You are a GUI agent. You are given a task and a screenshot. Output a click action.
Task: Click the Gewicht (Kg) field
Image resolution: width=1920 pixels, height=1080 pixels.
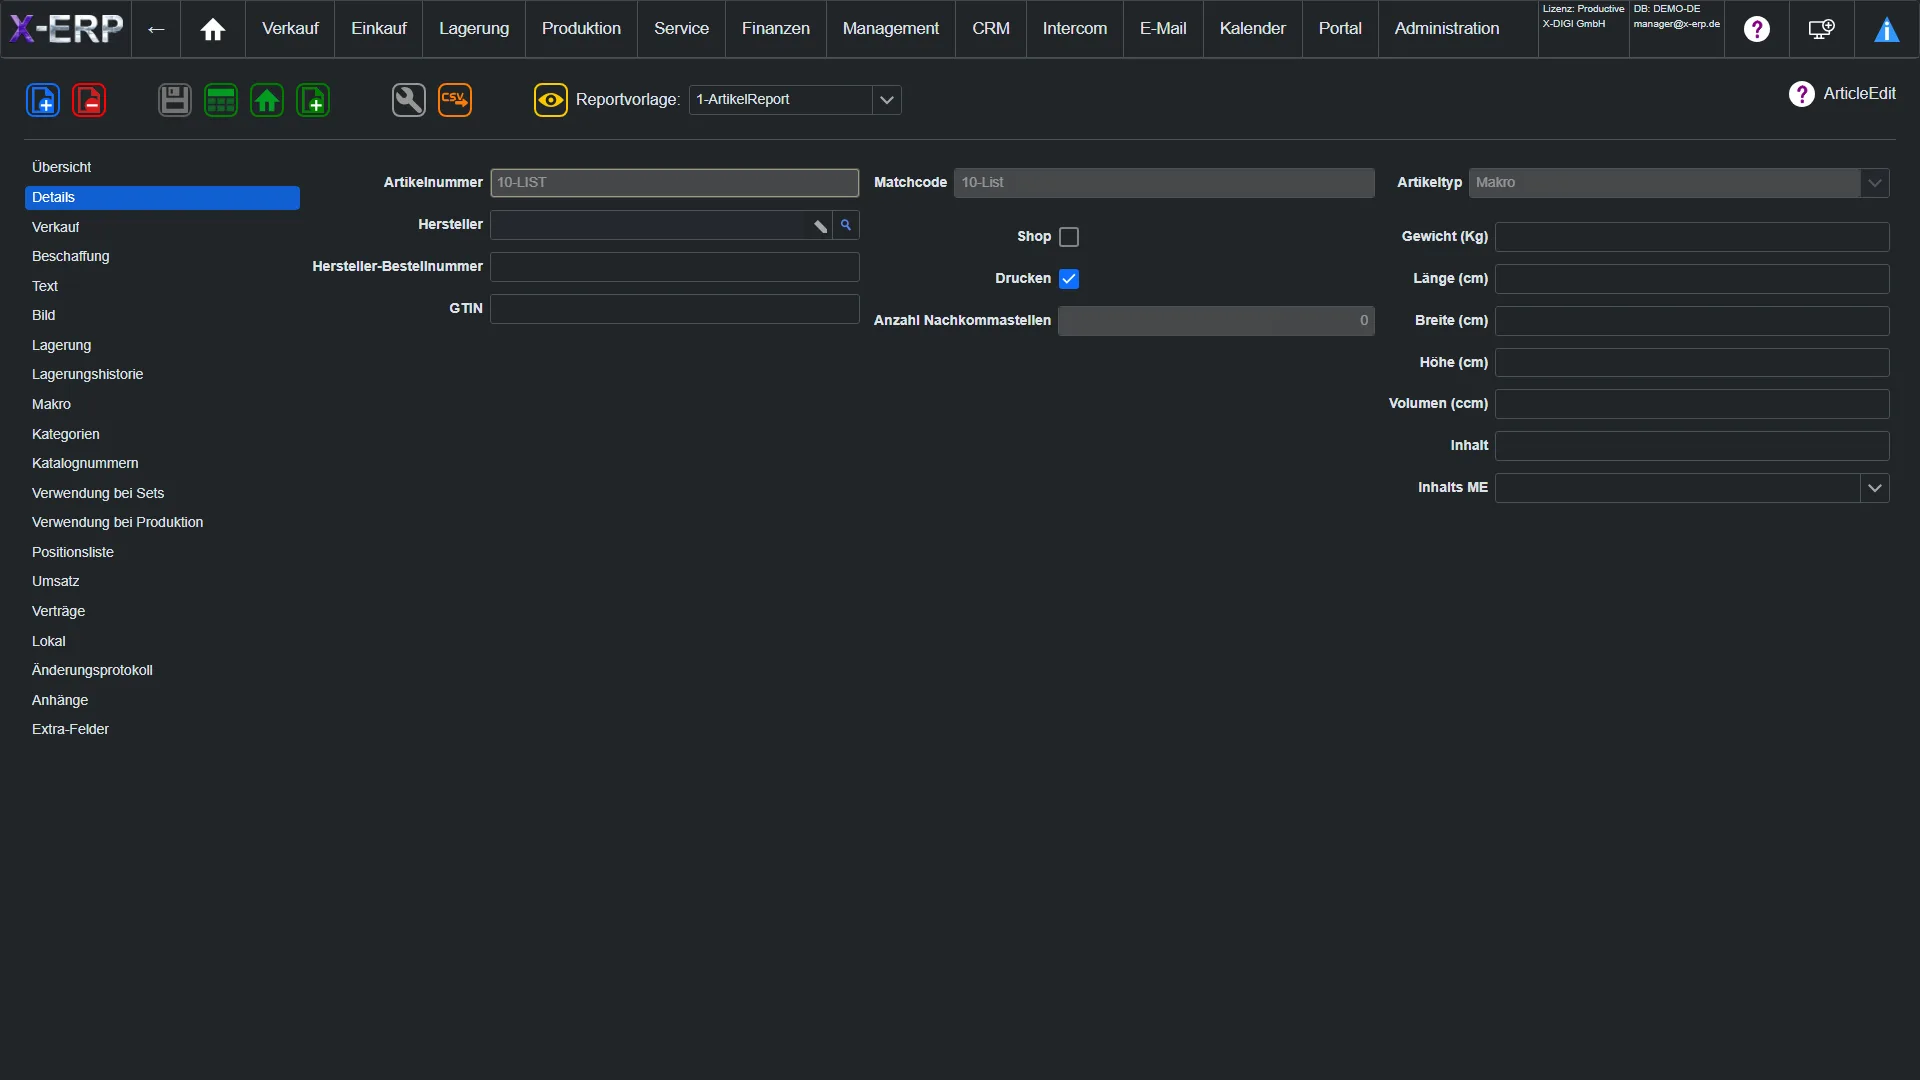[x=1692, y=237]
